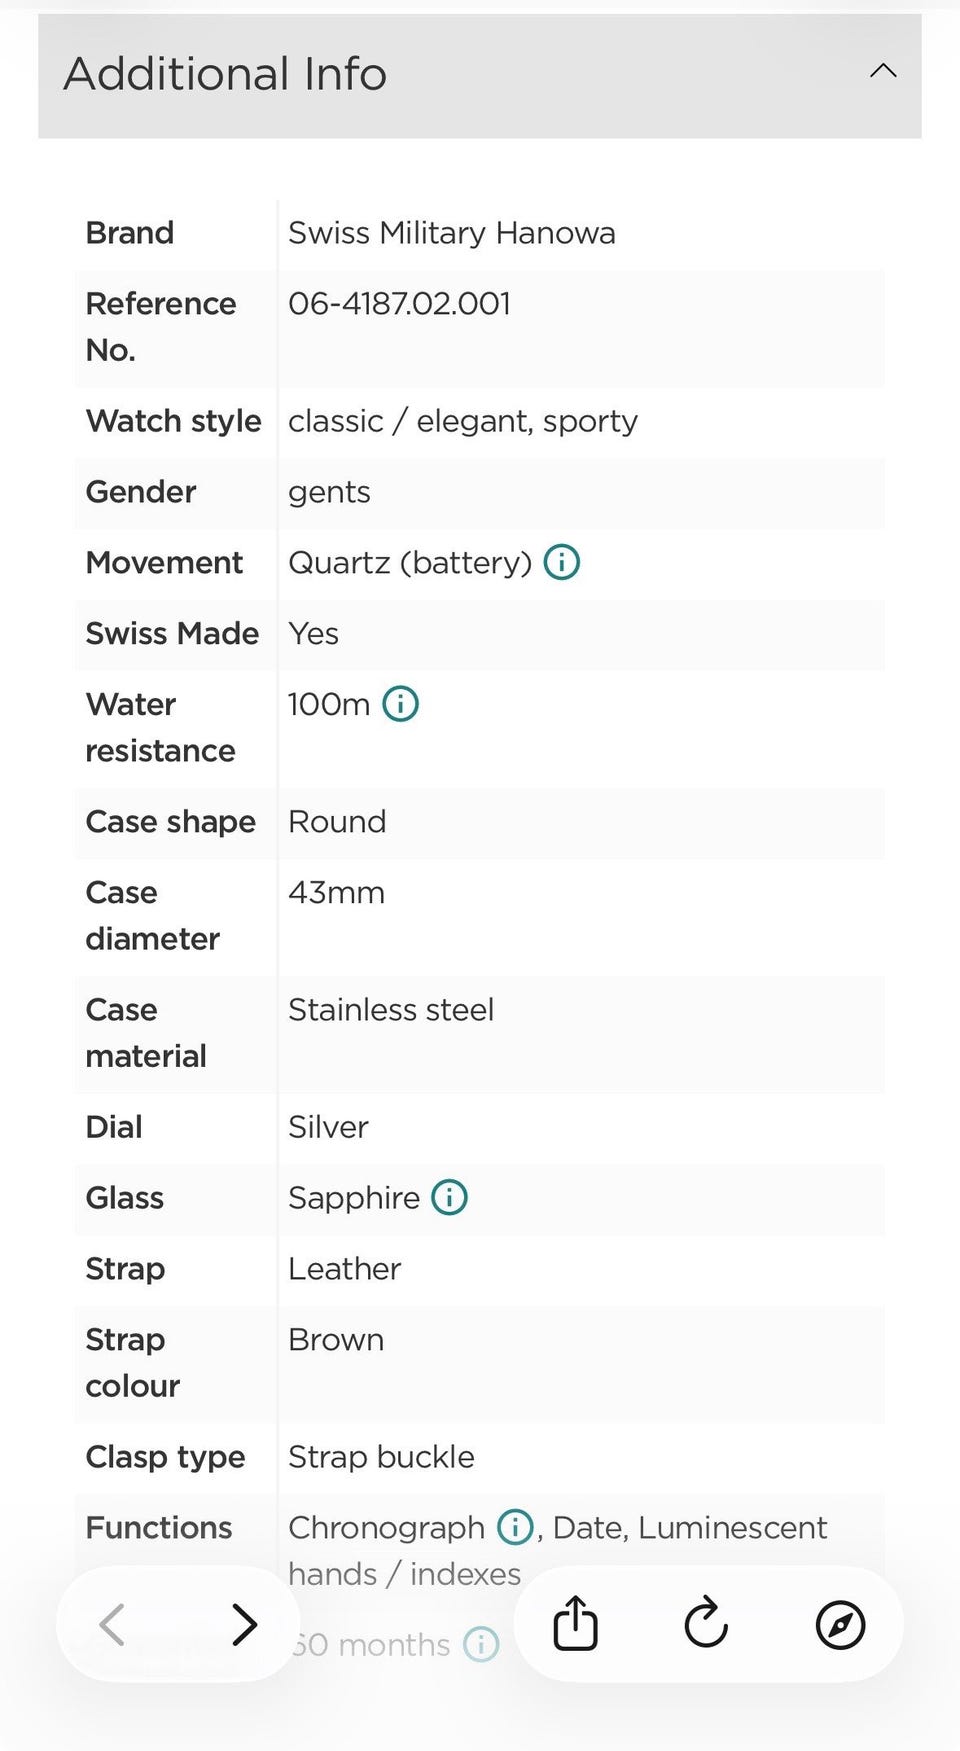Open the compass browser icon

coord(840,1624)
